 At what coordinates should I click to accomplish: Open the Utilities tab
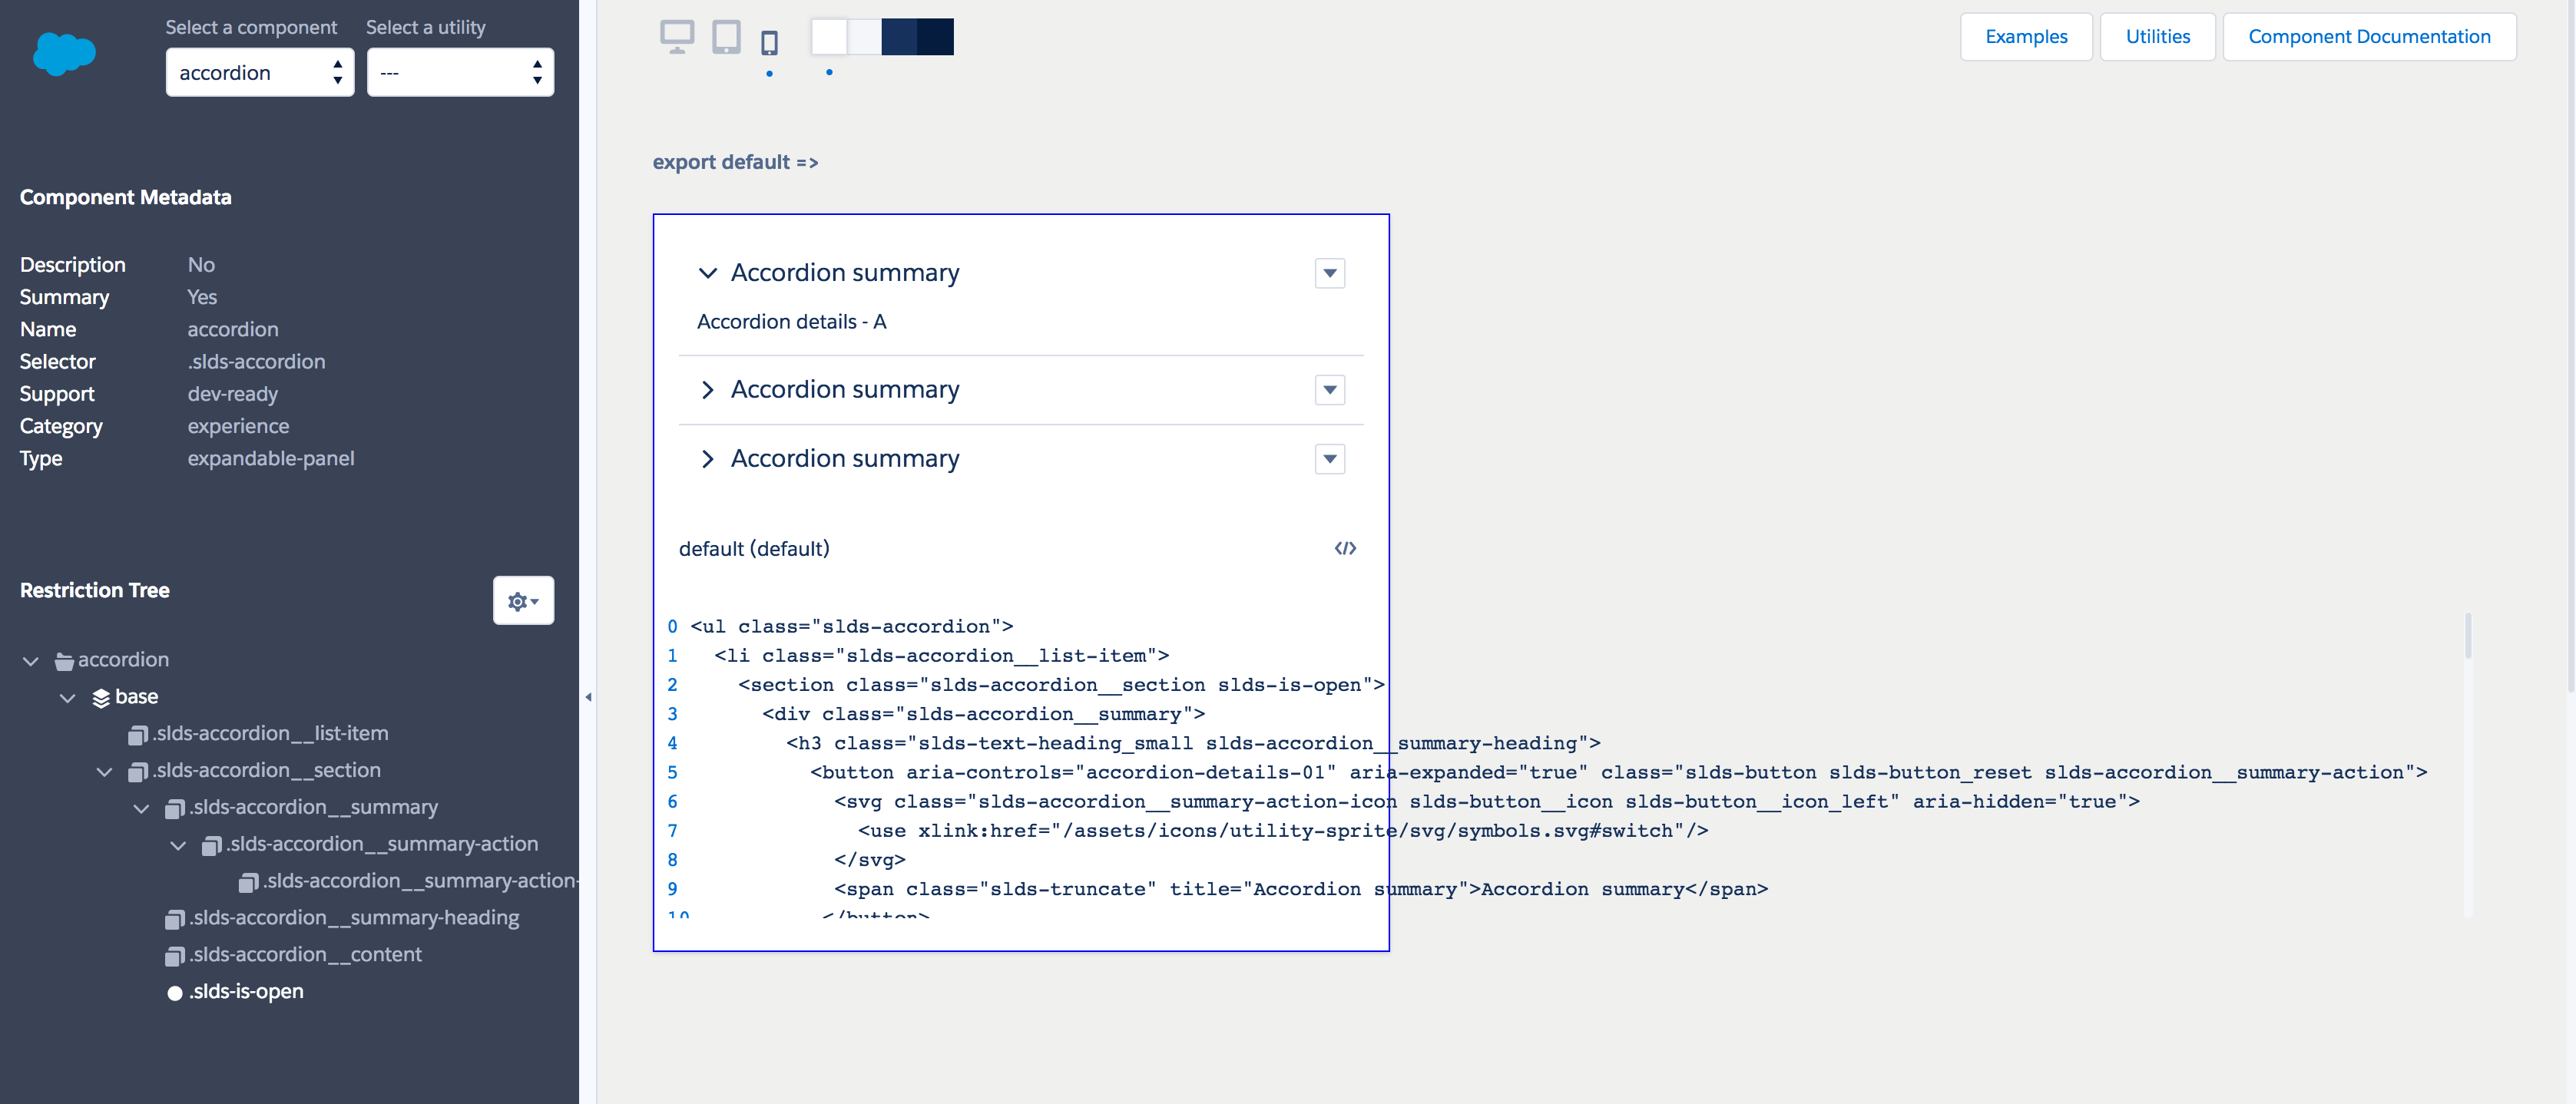point(2157,36)
